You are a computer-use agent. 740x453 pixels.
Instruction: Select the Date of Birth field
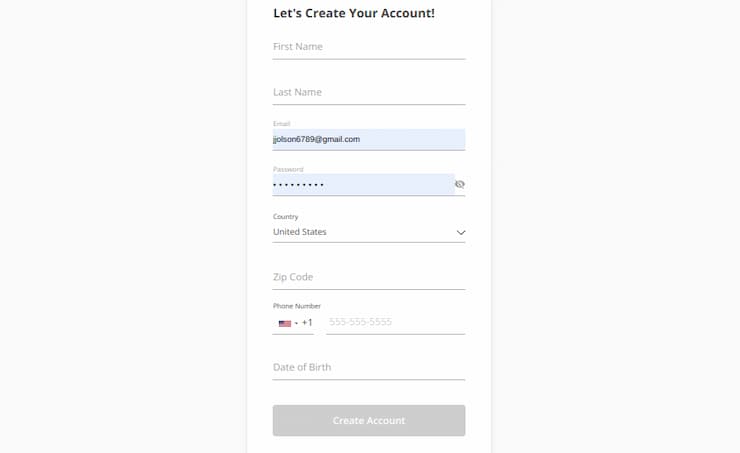369,367
